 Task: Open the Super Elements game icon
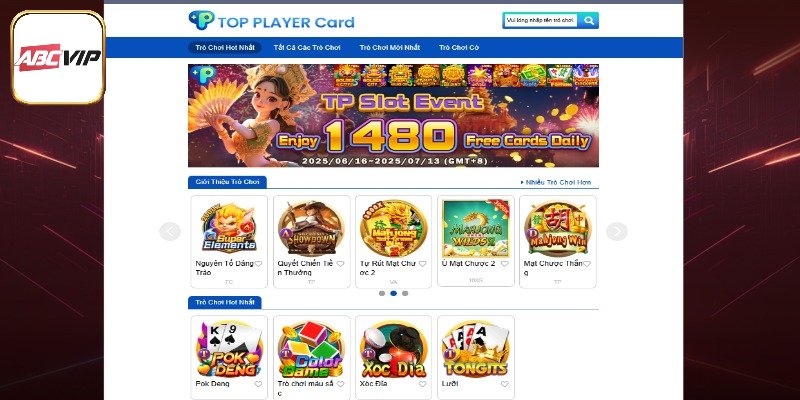pyautogui.click(x=229, y=228)
